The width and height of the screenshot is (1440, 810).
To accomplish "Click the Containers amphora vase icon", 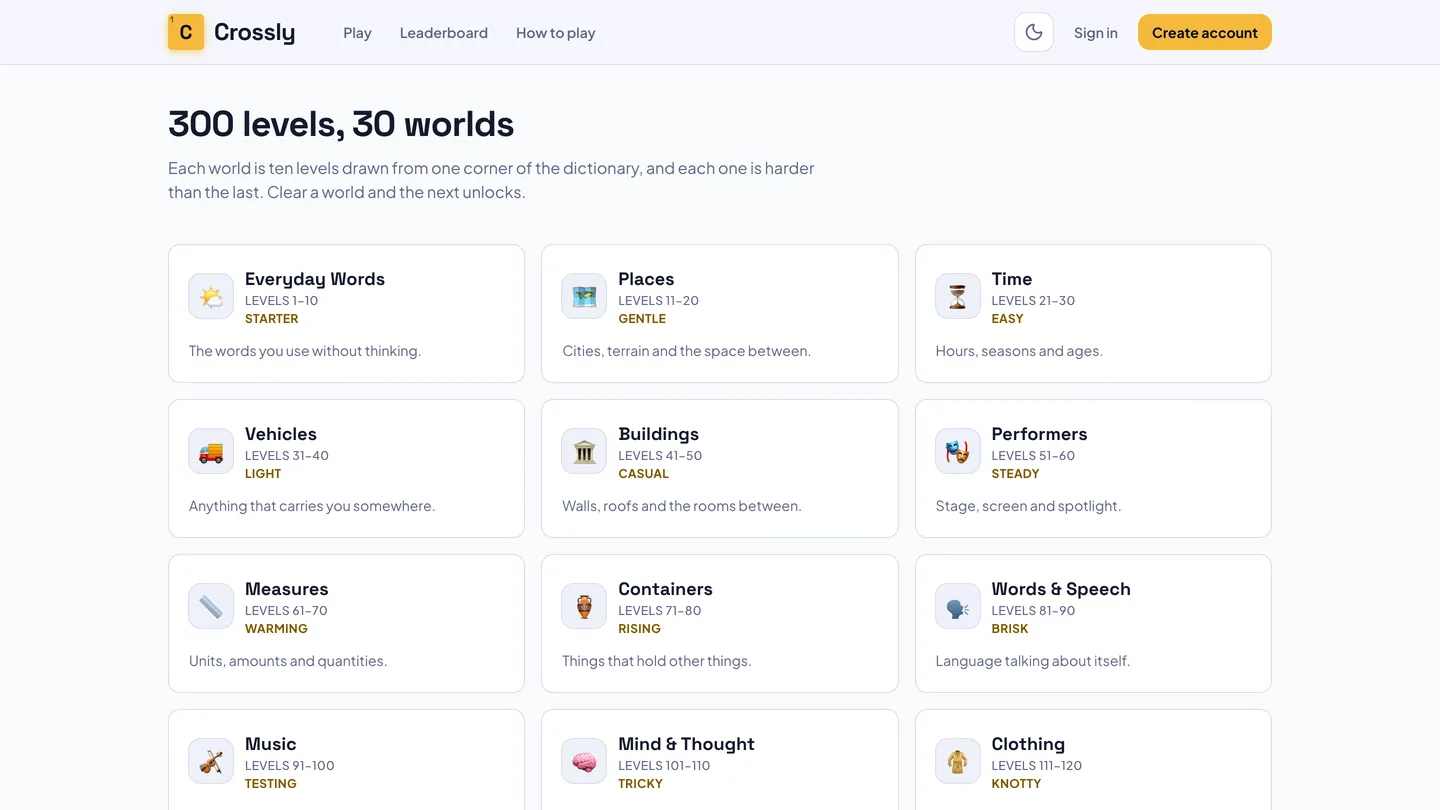I will point(584,607).
